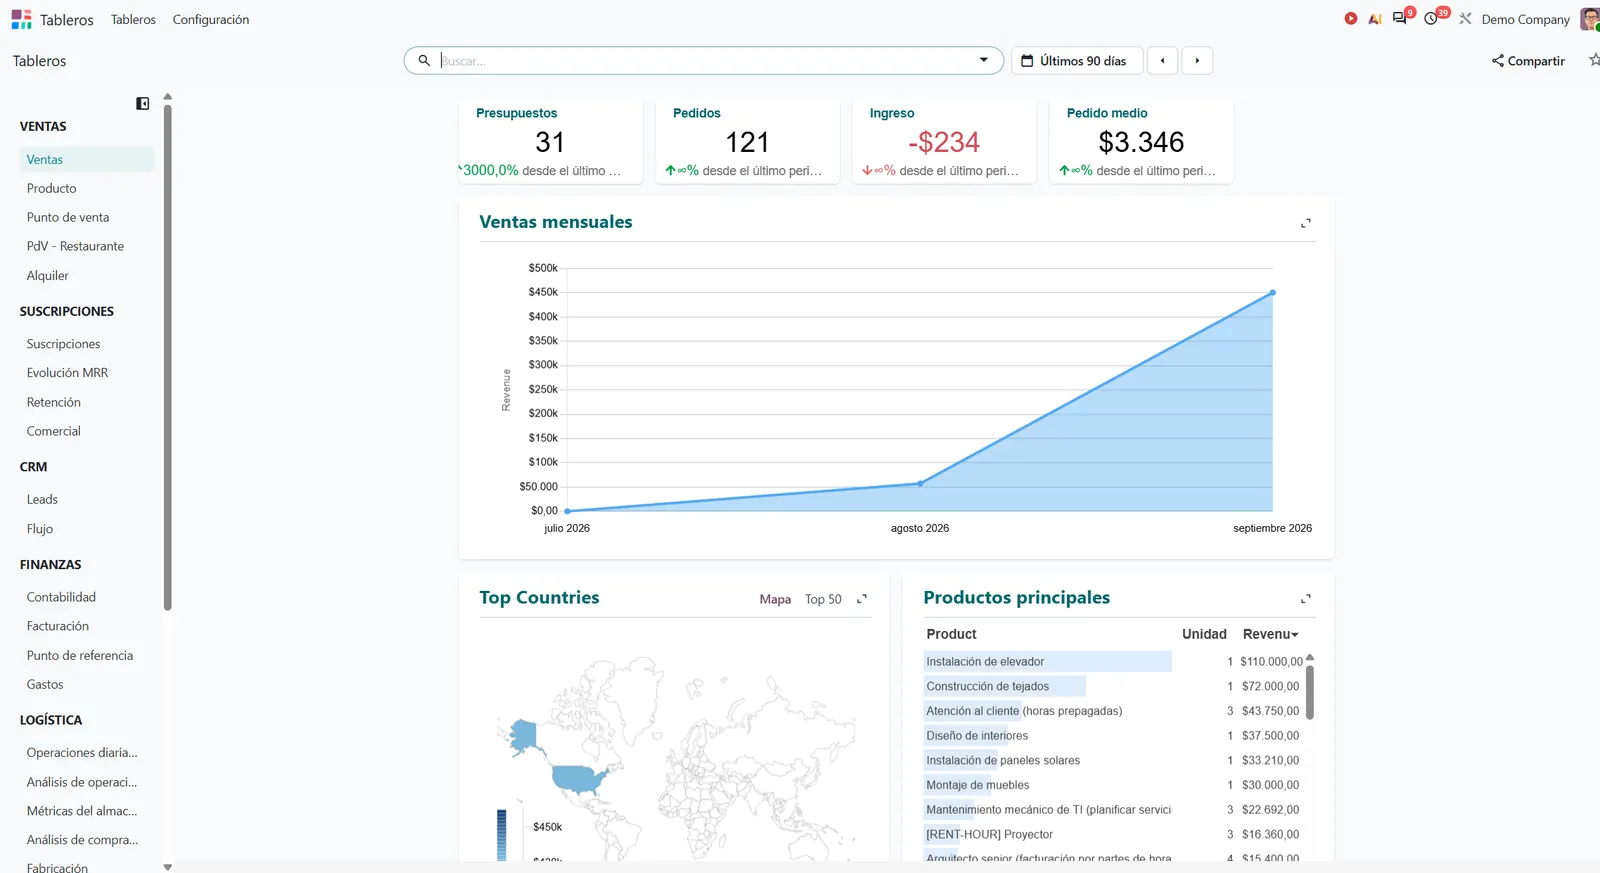Click calendar icon in date filter

click(1027, 61)
